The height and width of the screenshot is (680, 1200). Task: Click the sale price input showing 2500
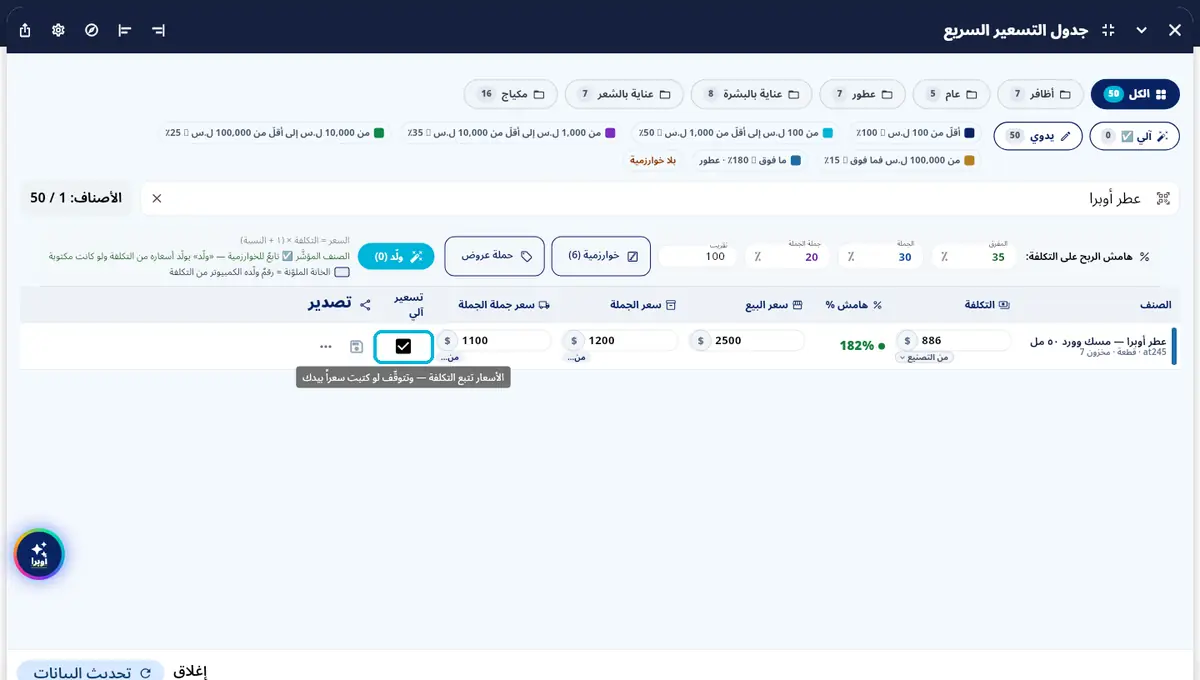(747, 340)
